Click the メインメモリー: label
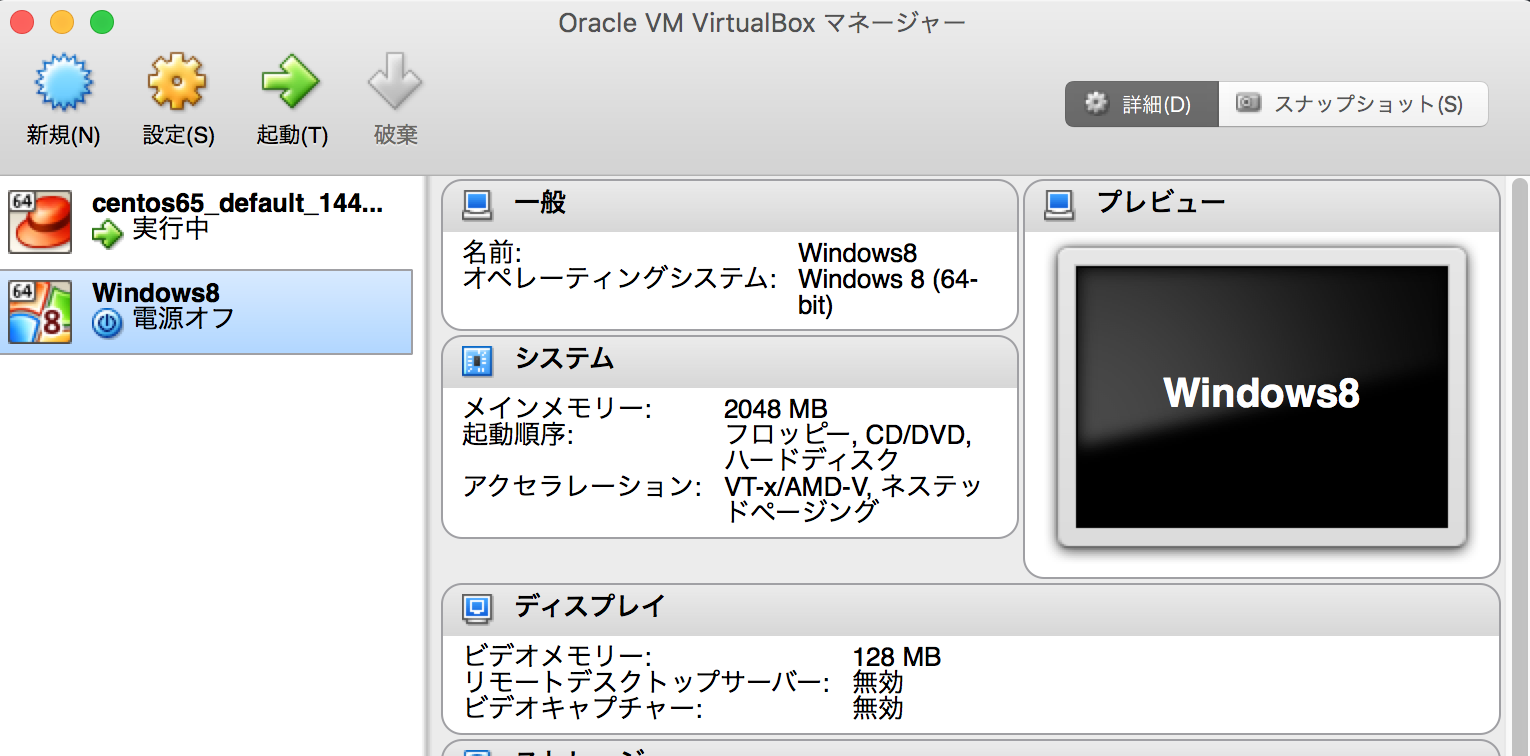Image resolution: width=1530 pixels, height=756 pixels. 557,409
